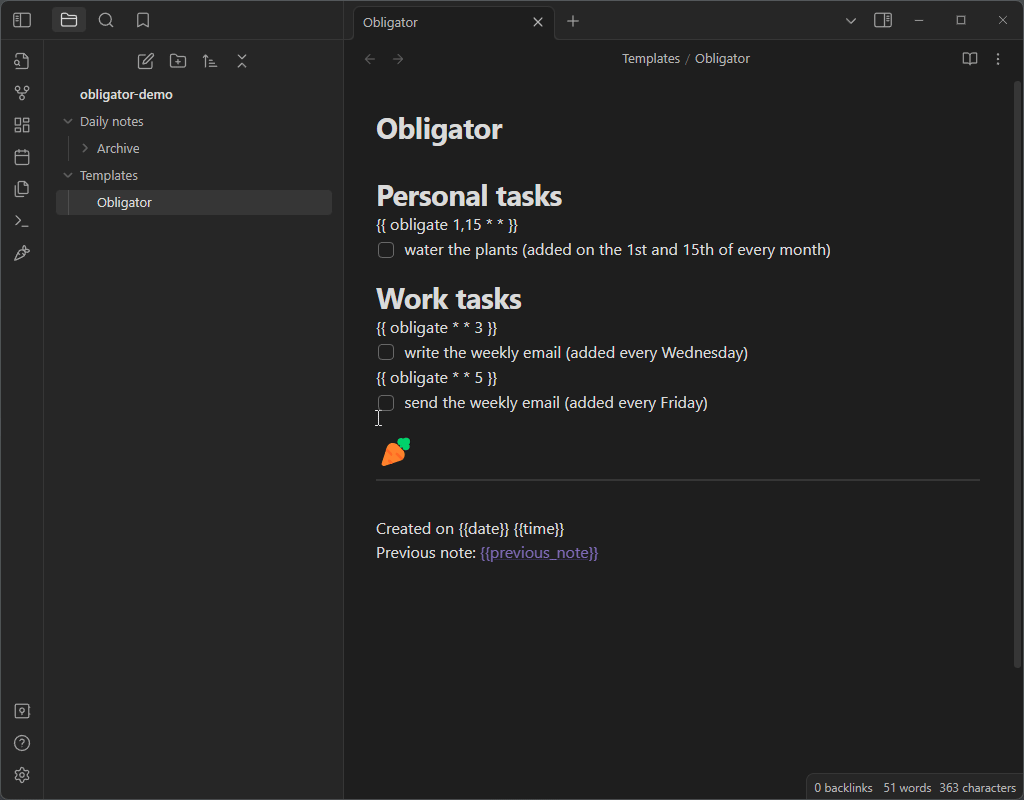Open the search pane icon
This screenshot has height=800, width=1024.
106,20
